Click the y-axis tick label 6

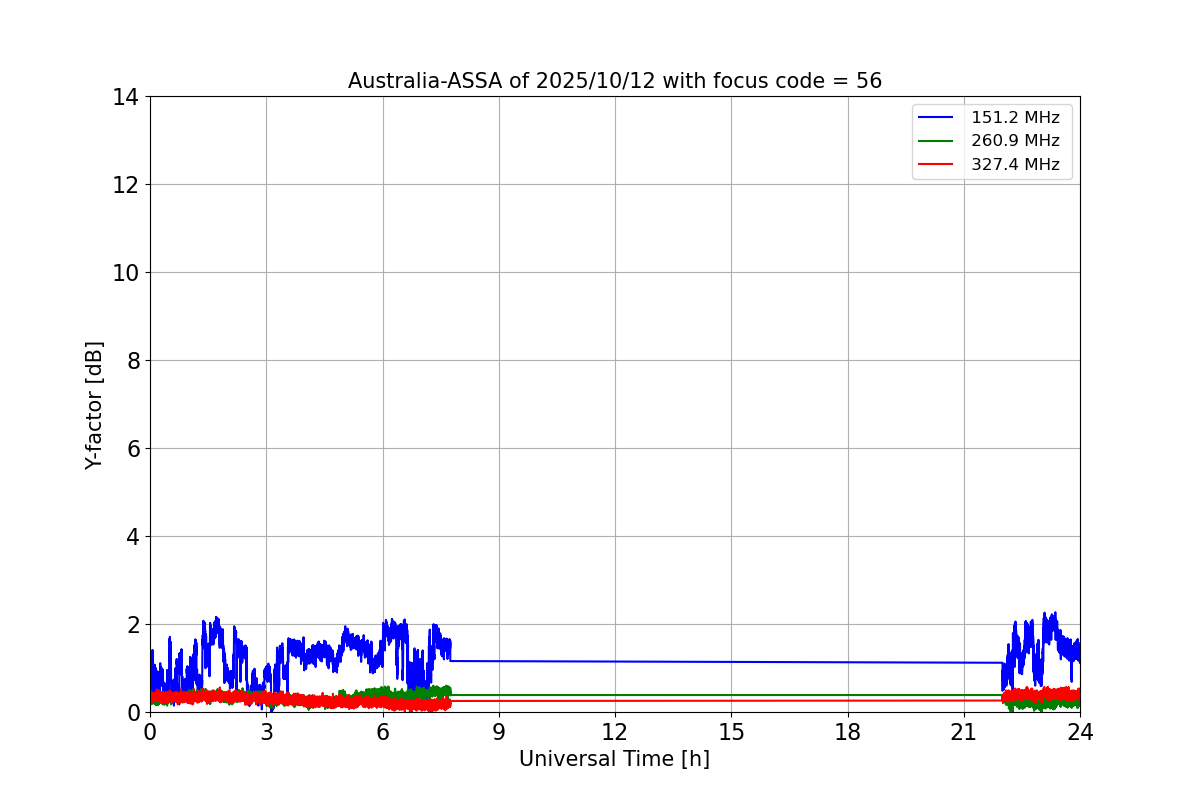[x=132, y=449]
